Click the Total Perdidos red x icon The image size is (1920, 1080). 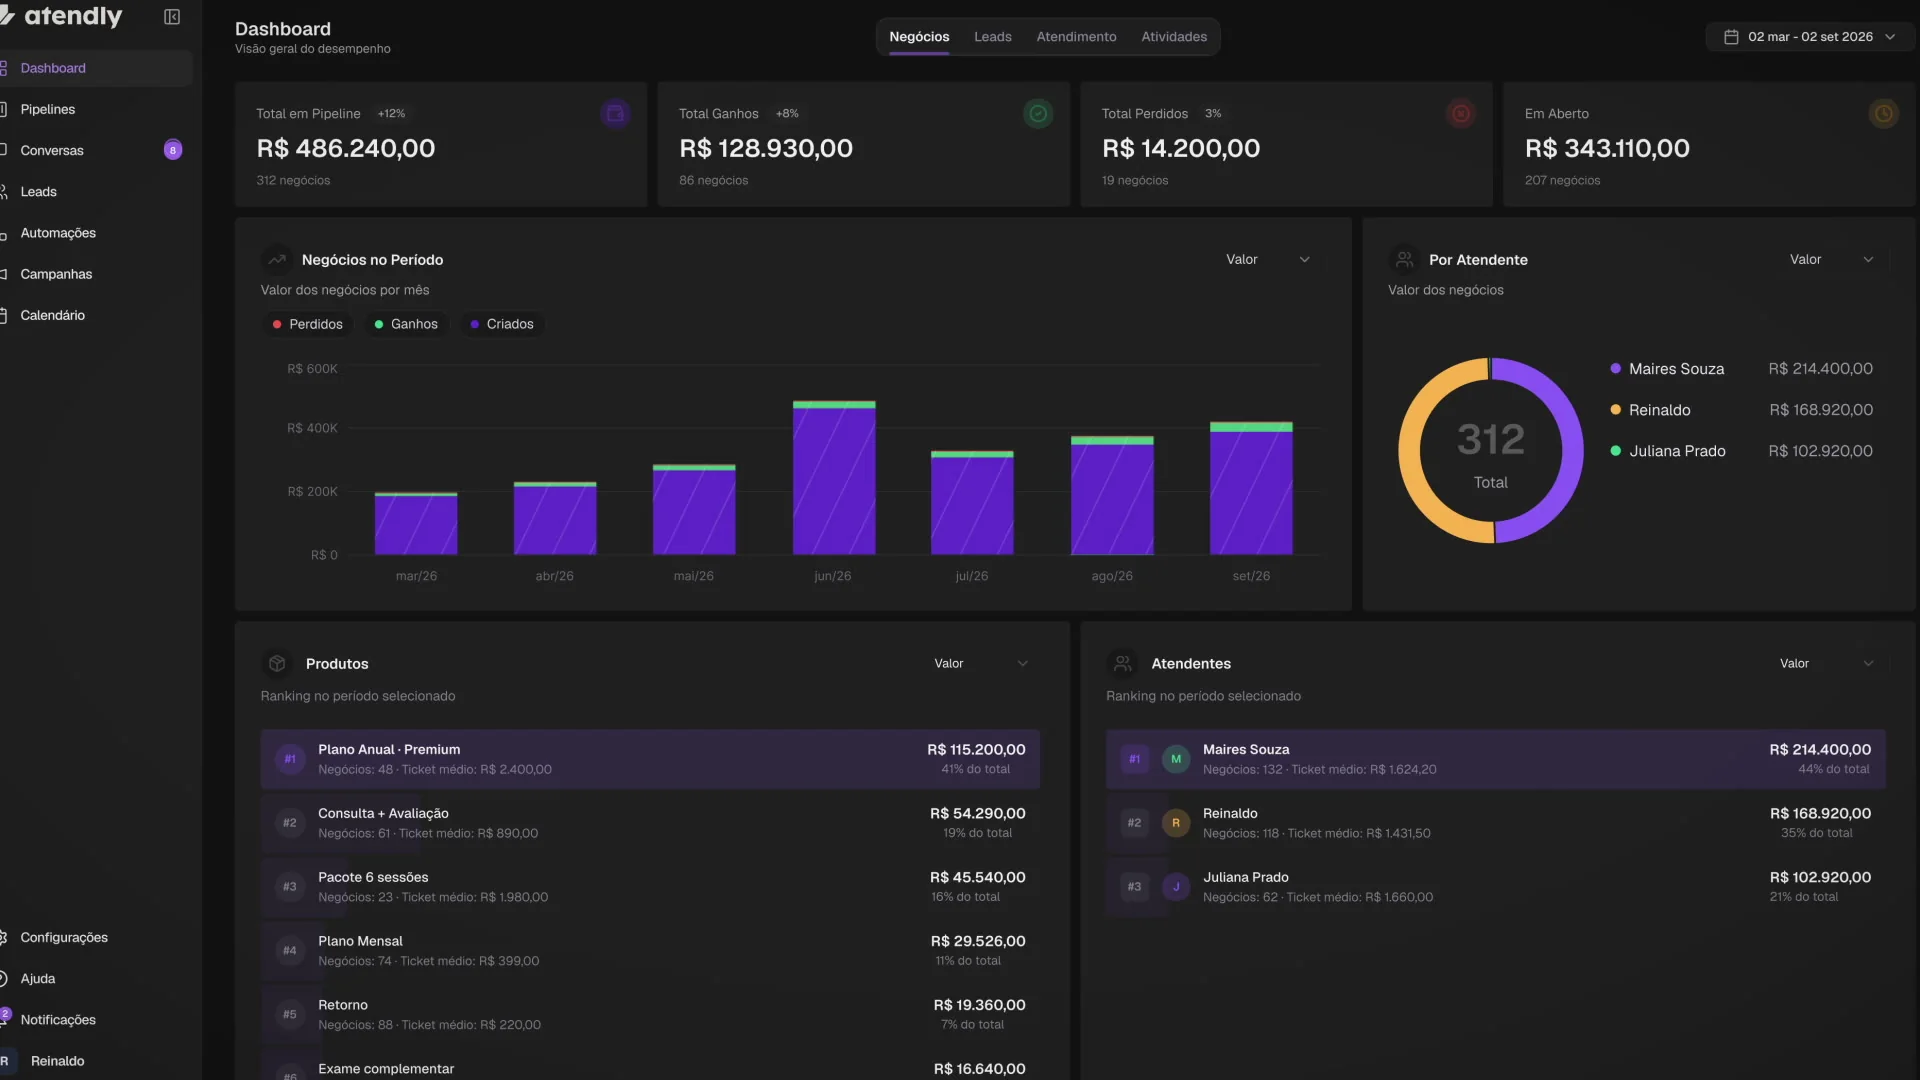[x=1461, y=114]
